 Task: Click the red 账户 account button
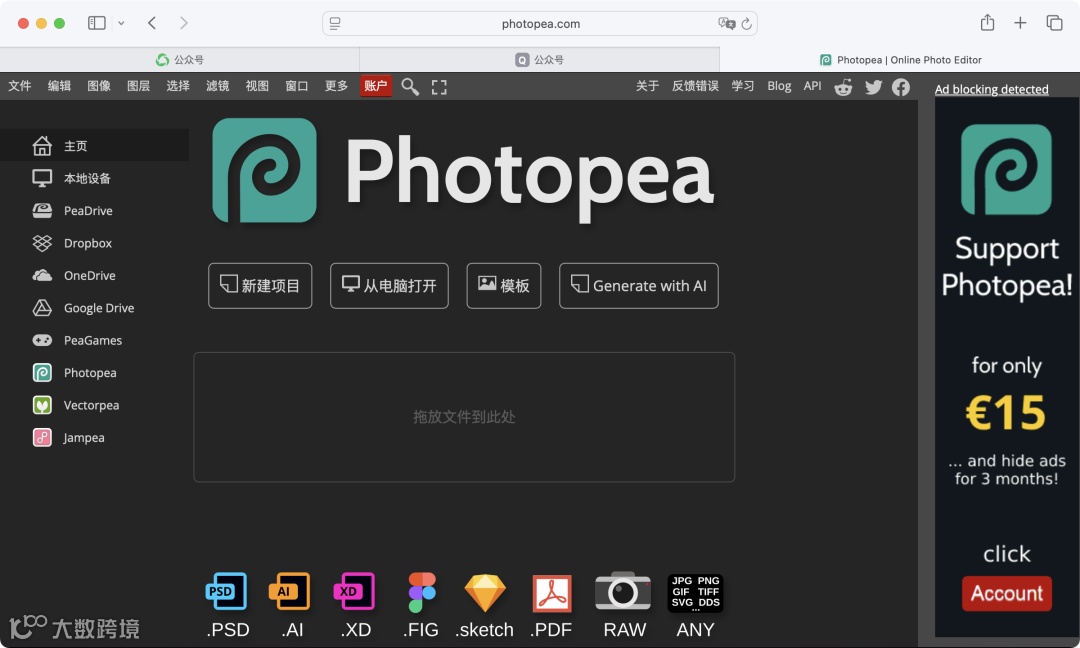[376, 86]
